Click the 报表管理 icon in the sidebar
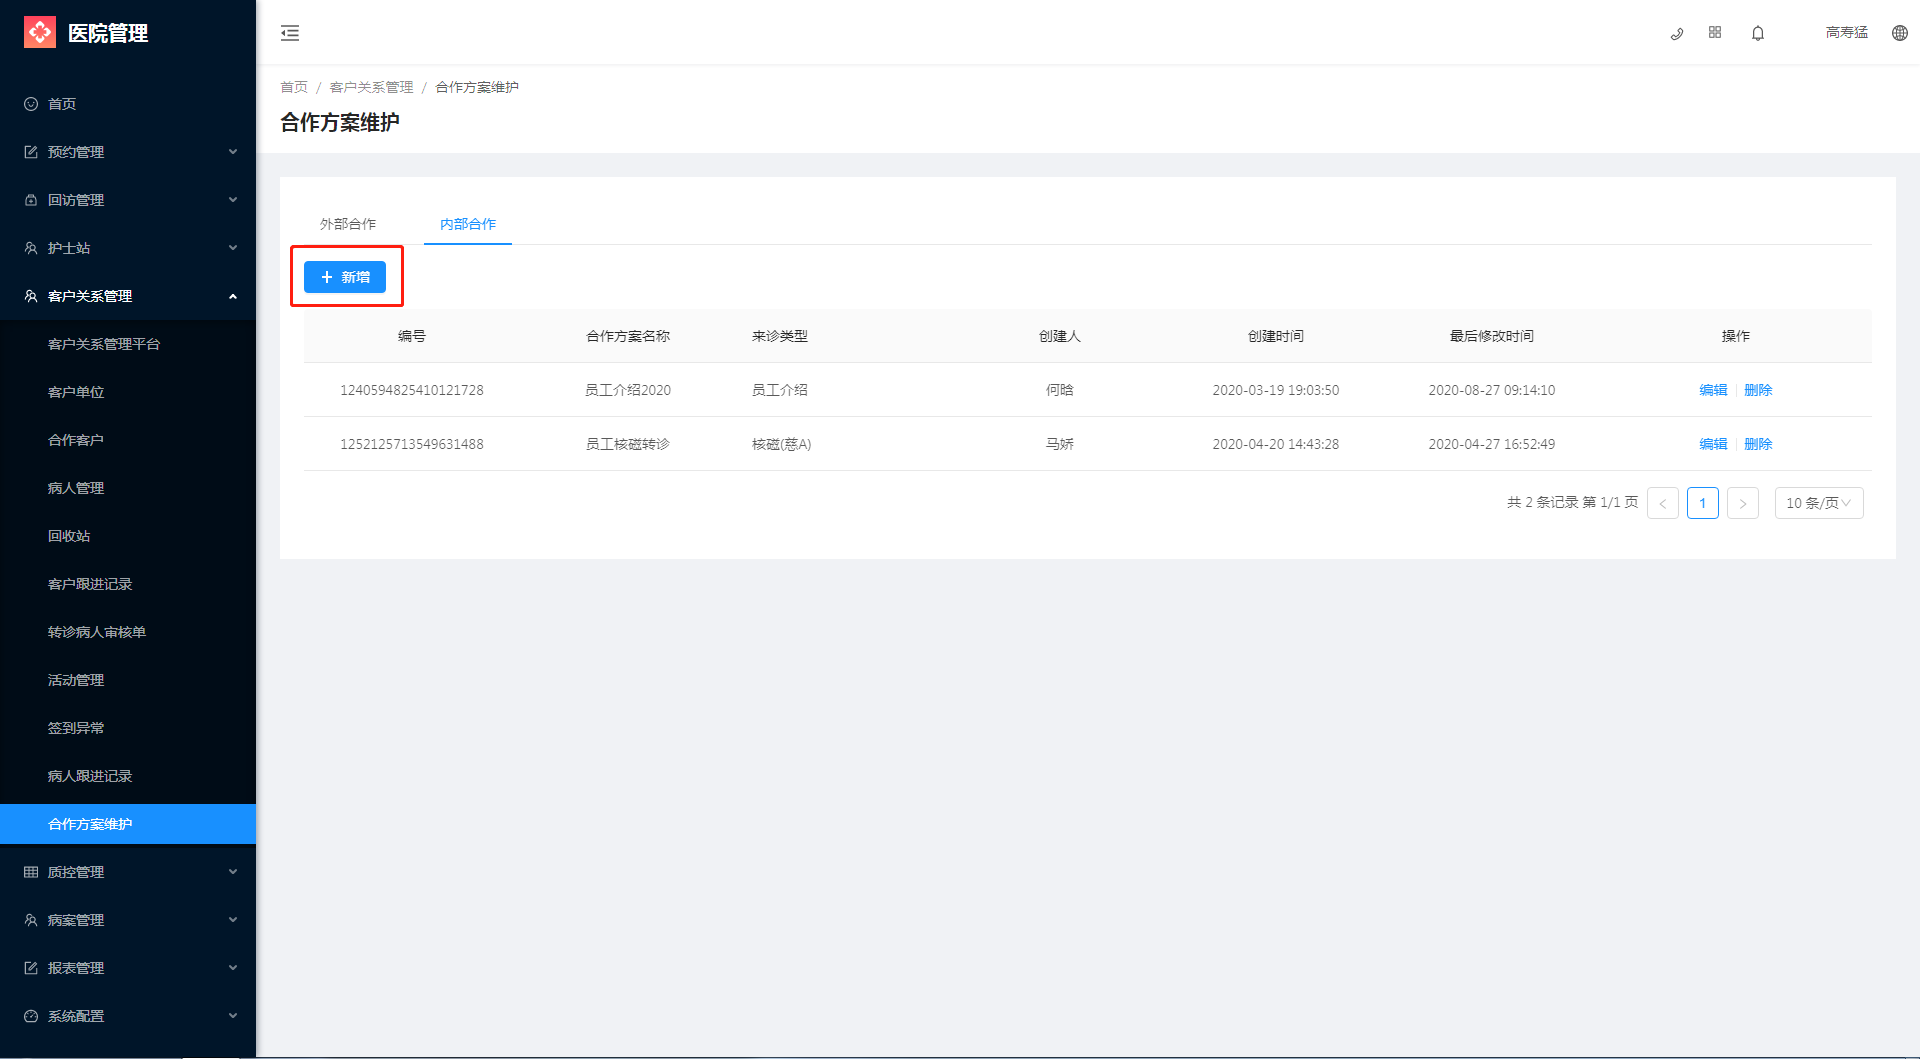The height and width of the screenshot is (1059, 1920). [x=31, y=968]
